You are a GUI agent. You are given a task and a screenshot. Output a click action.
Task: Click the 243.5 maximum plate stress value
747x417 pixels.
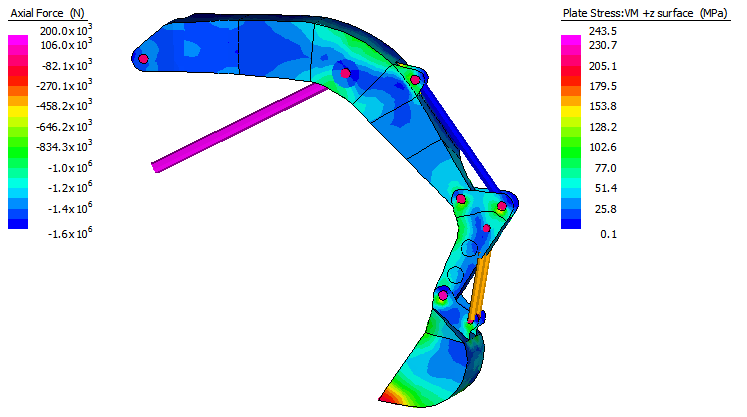603,31
